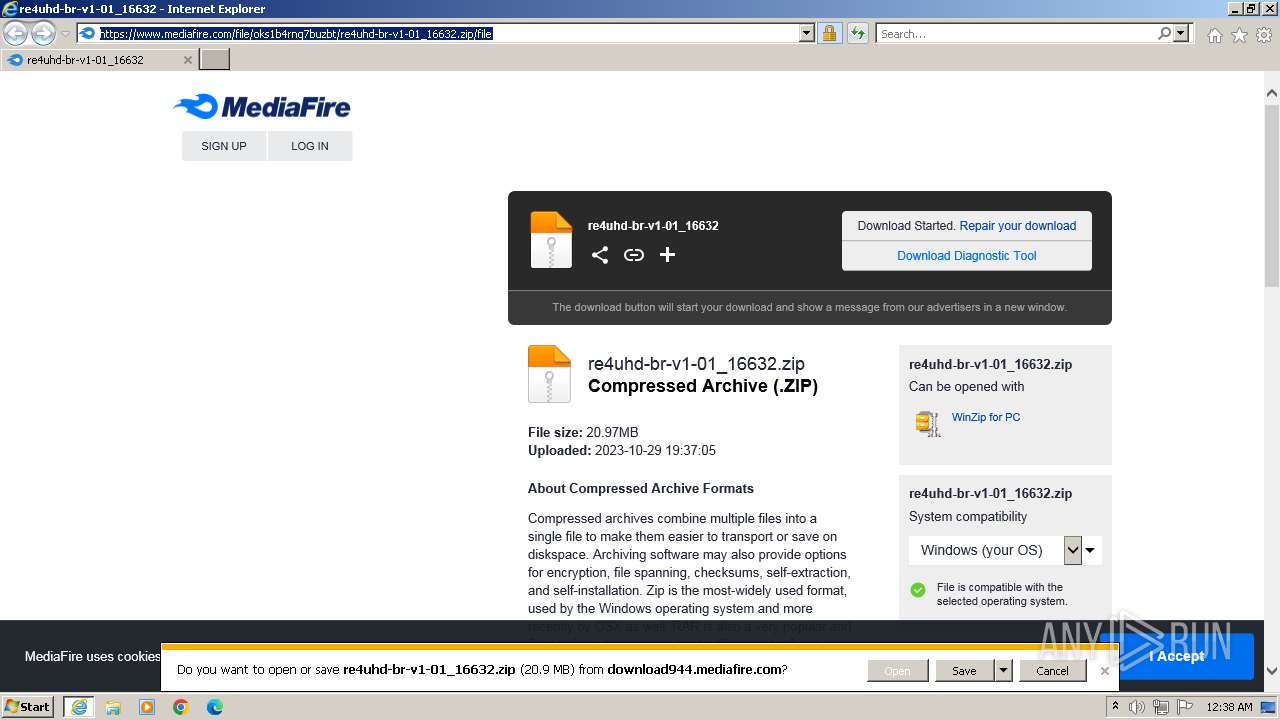Open the Save options dropdown arrow
This screenshot has height=720, width=1280.
tap(1003, 671)
